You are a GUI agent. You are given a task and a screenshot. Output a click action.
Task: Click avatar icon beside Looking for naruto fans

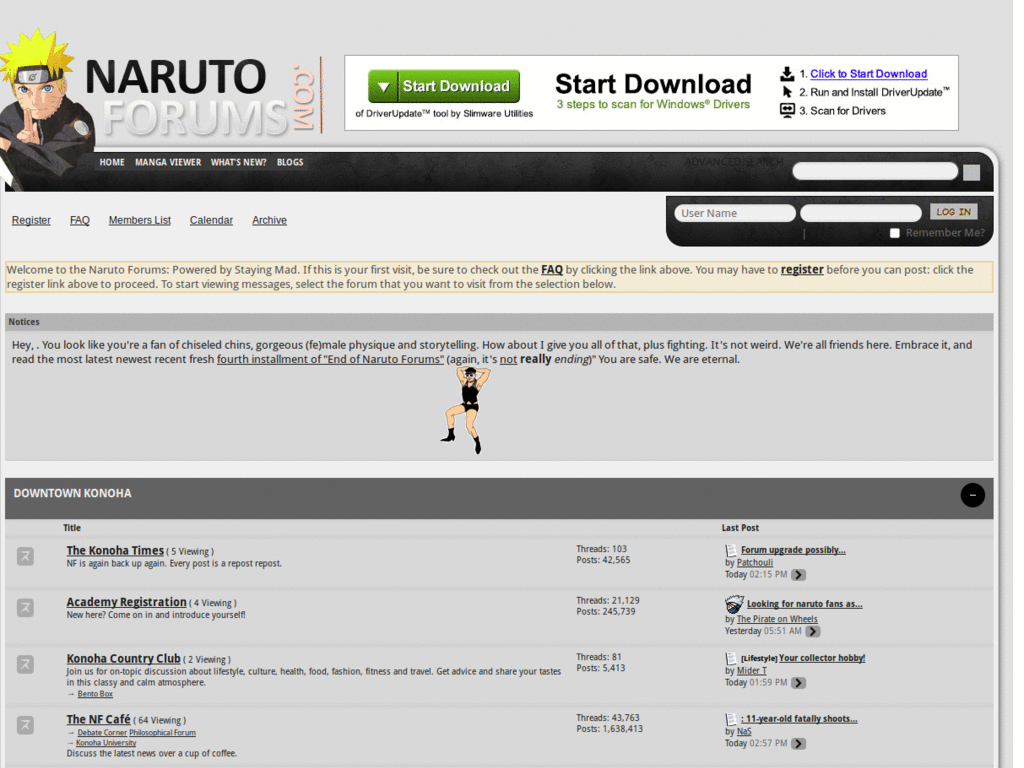(734, 604)
